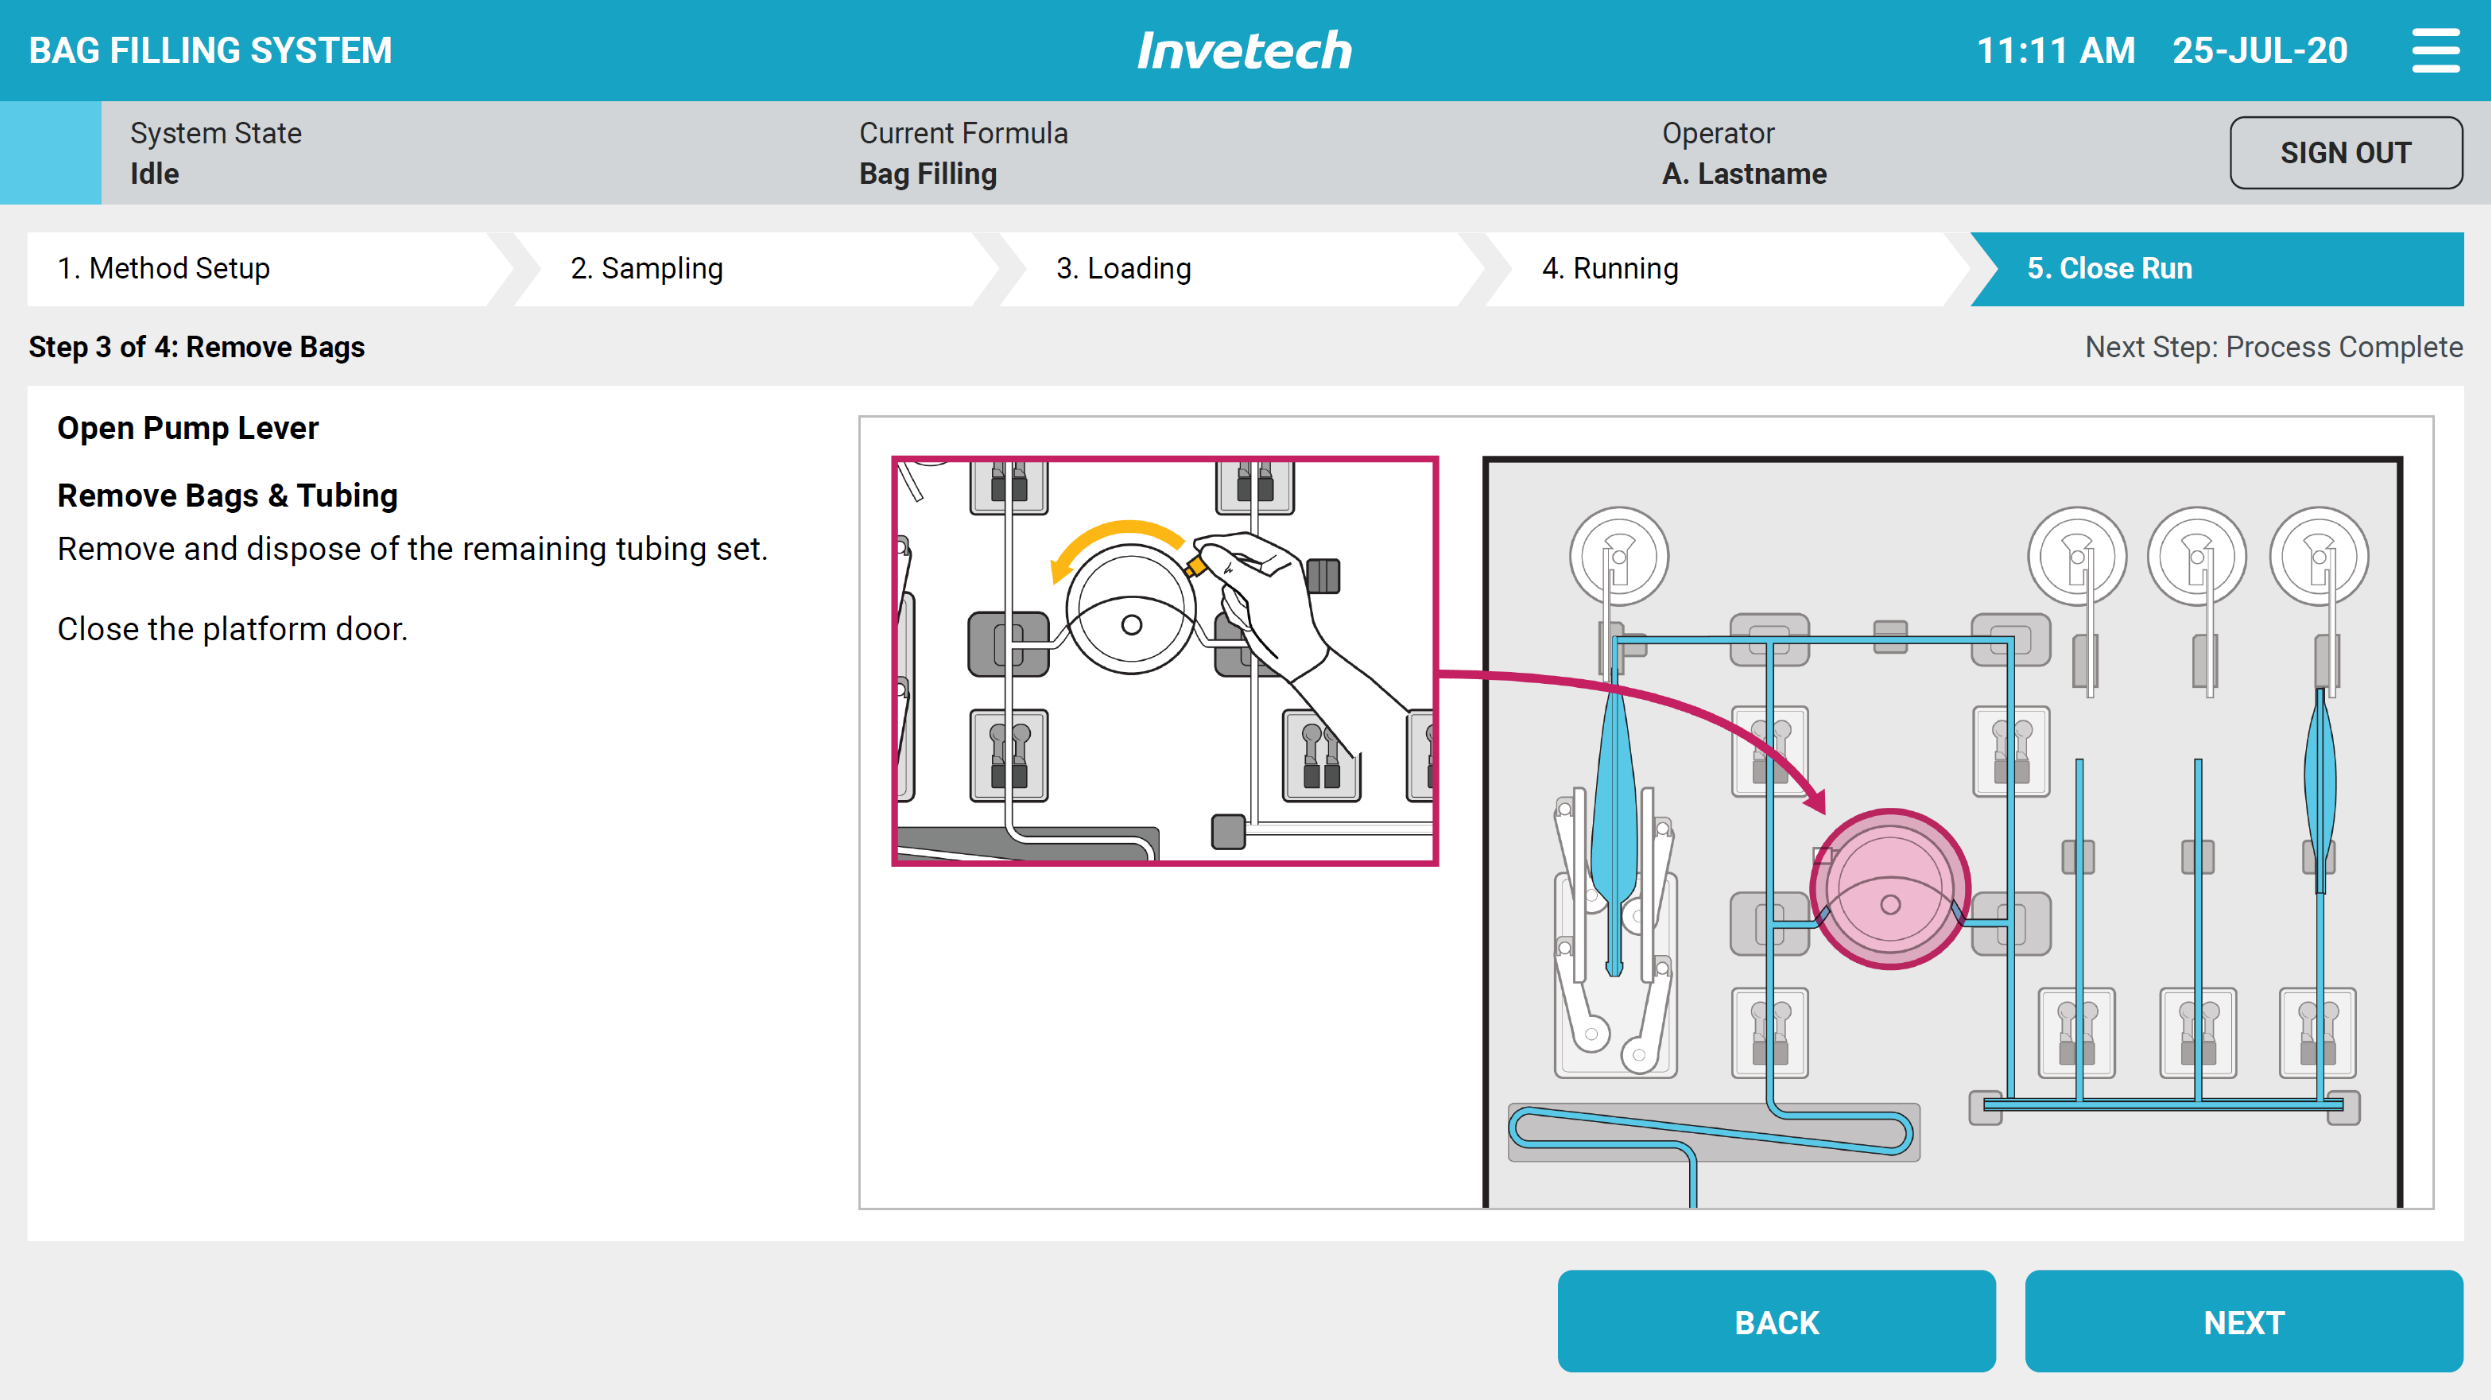Click the Next Step: Process Complete text
Screen dimensions: 2491x1400
click(x=2273, y=347)
